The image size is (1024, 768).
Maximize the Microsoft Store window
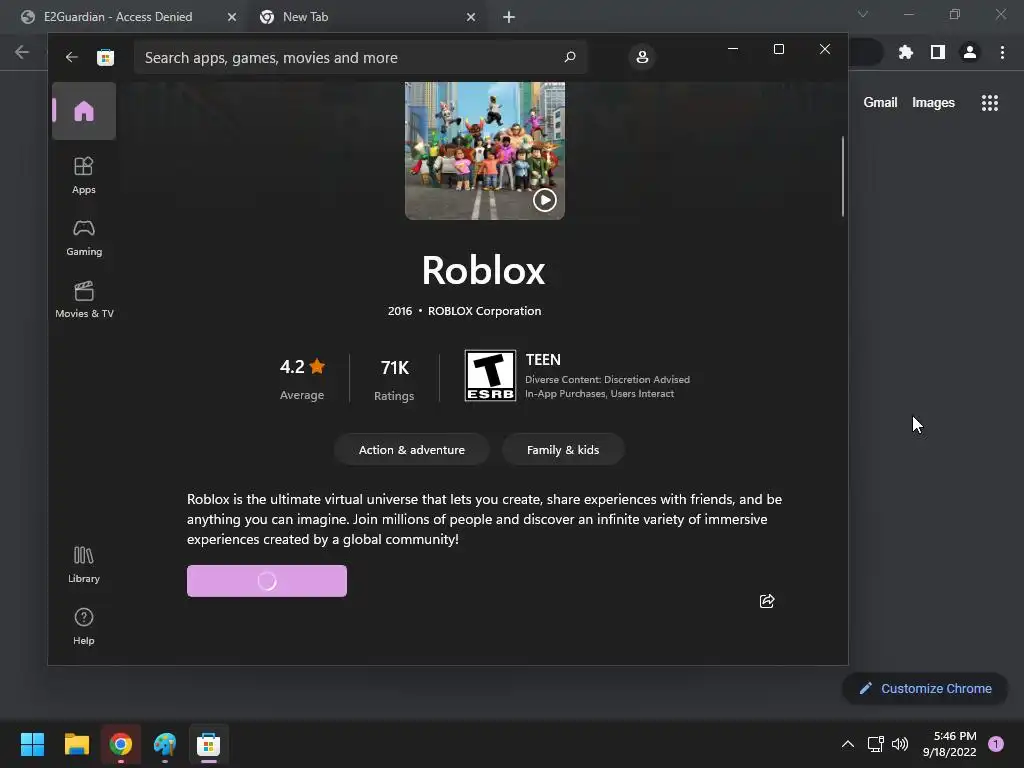tap(778, 49)
